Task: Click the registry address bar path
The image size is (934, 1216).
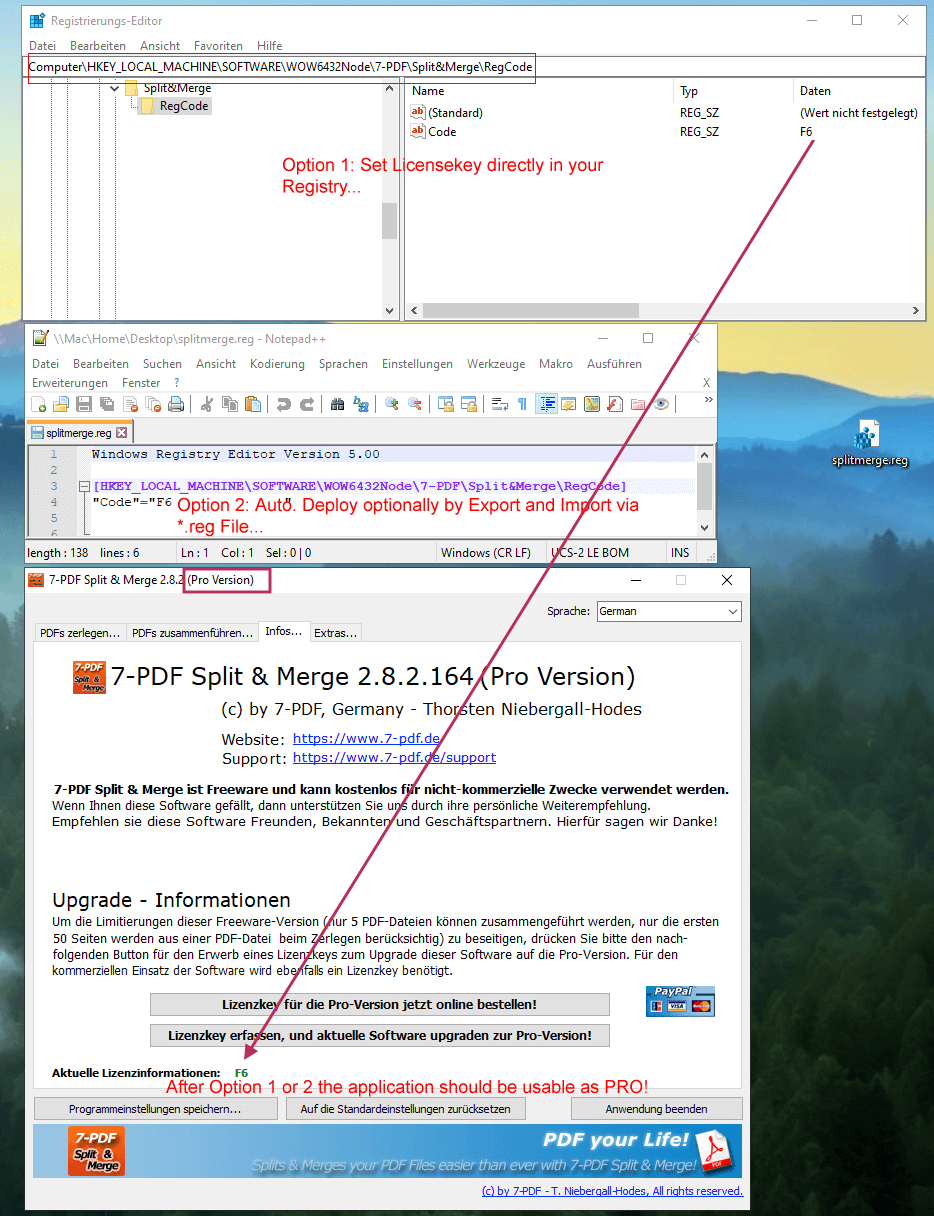Action: tap(281, 68)
